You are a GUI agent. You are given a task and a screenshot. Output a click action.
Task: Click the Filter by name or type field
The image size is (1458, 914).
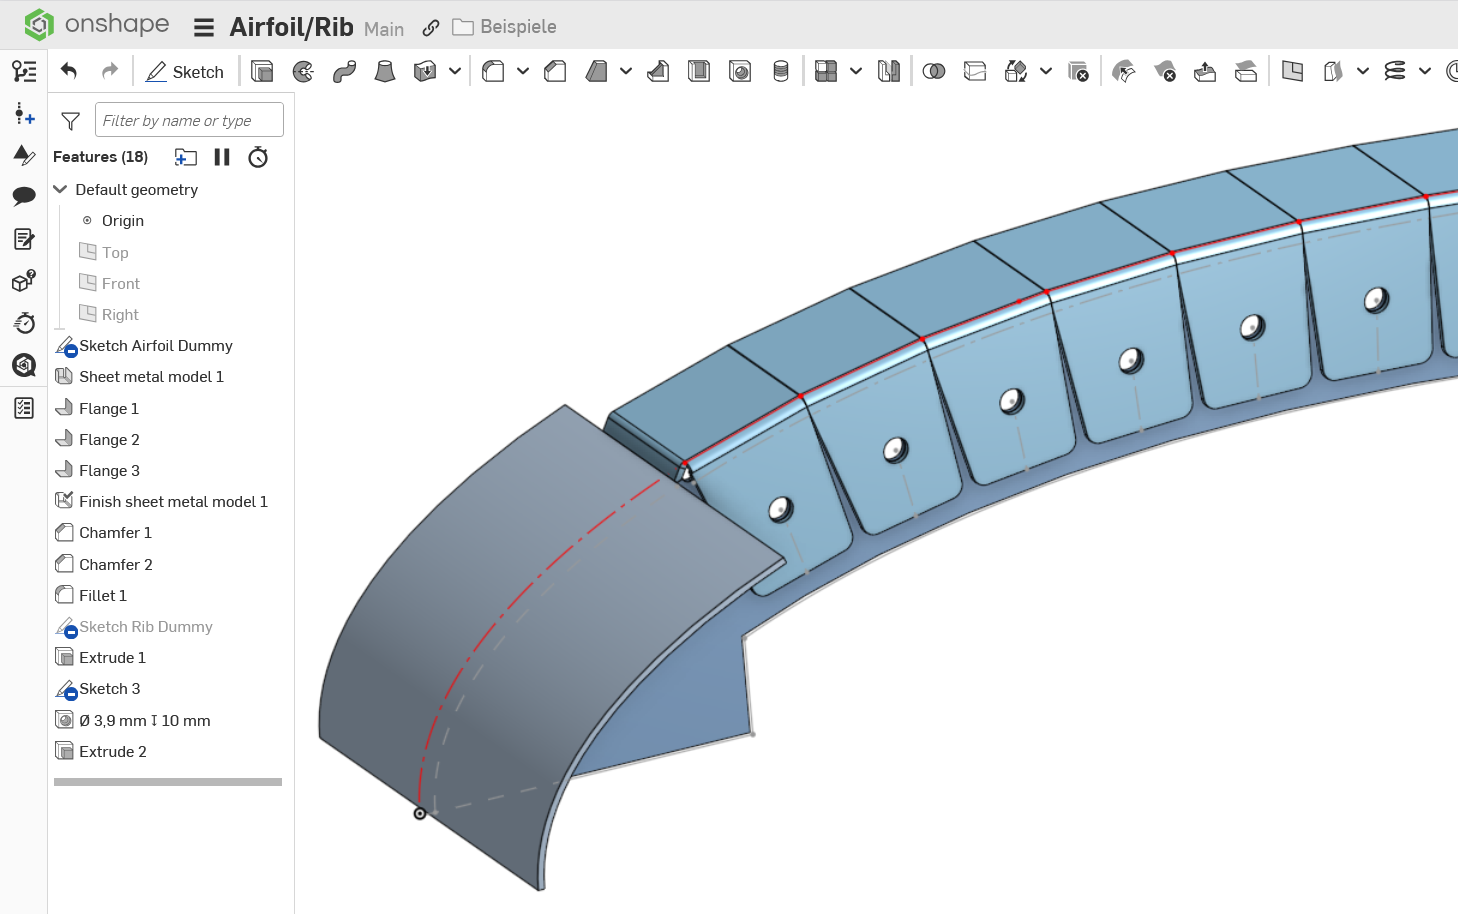[189, 121]
